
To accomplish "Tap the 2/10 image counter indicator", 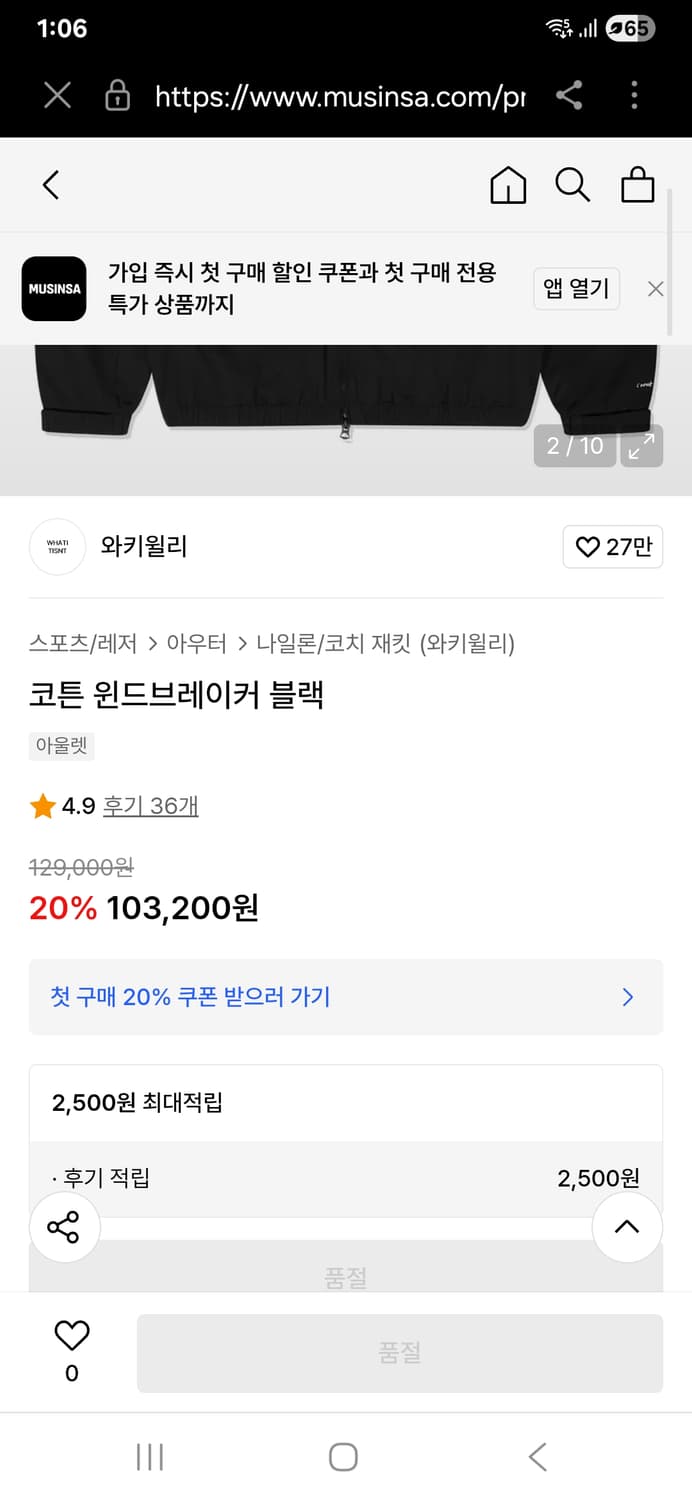I will [574, 446].
